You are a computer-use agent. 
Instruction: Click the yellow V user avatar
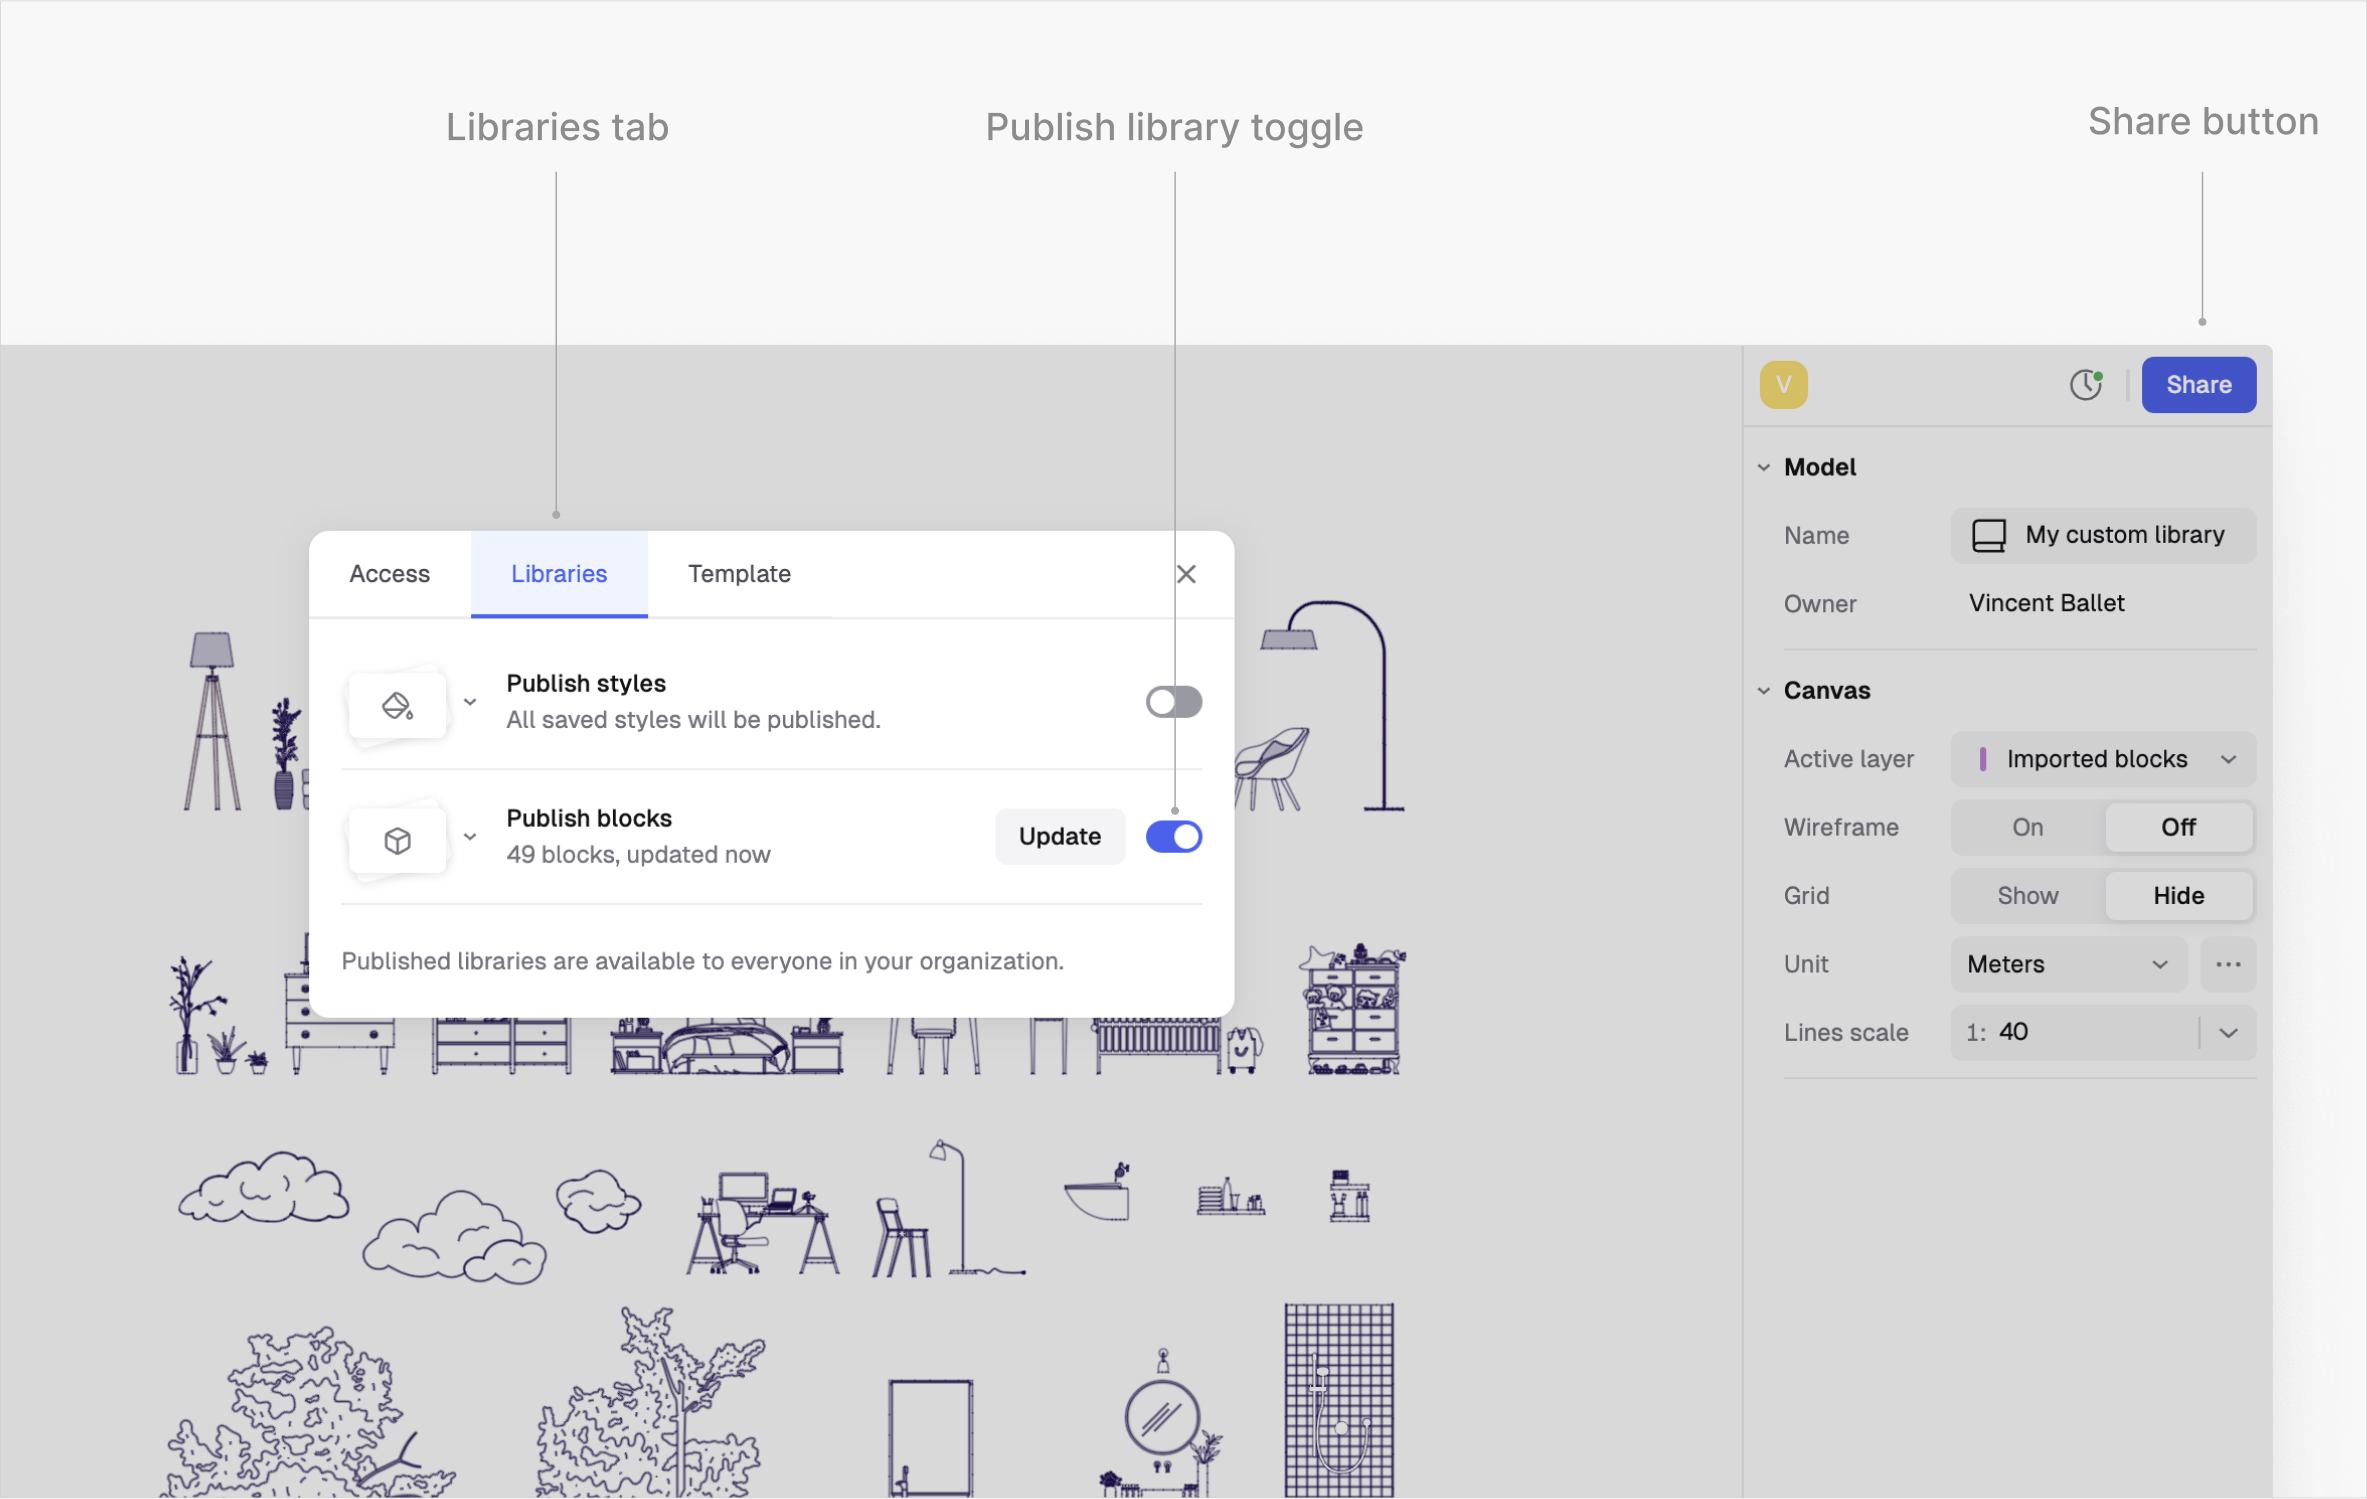point(1783,385)
